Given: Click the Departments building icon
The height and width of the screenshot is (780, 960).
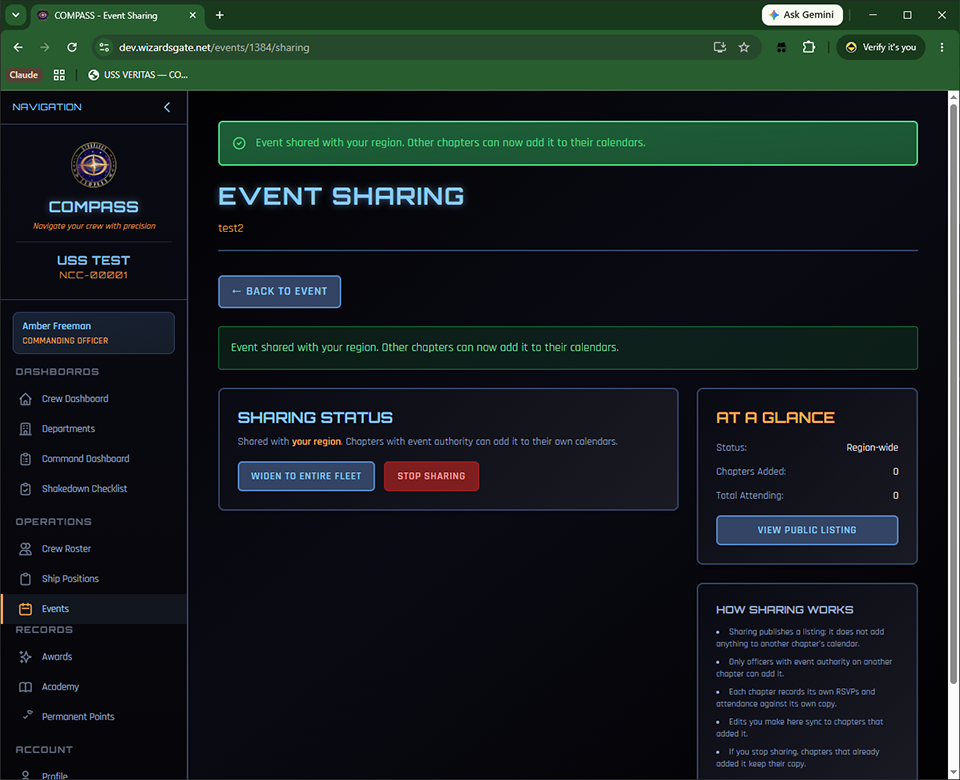Looking at the screenshot, I should [25, 429].
